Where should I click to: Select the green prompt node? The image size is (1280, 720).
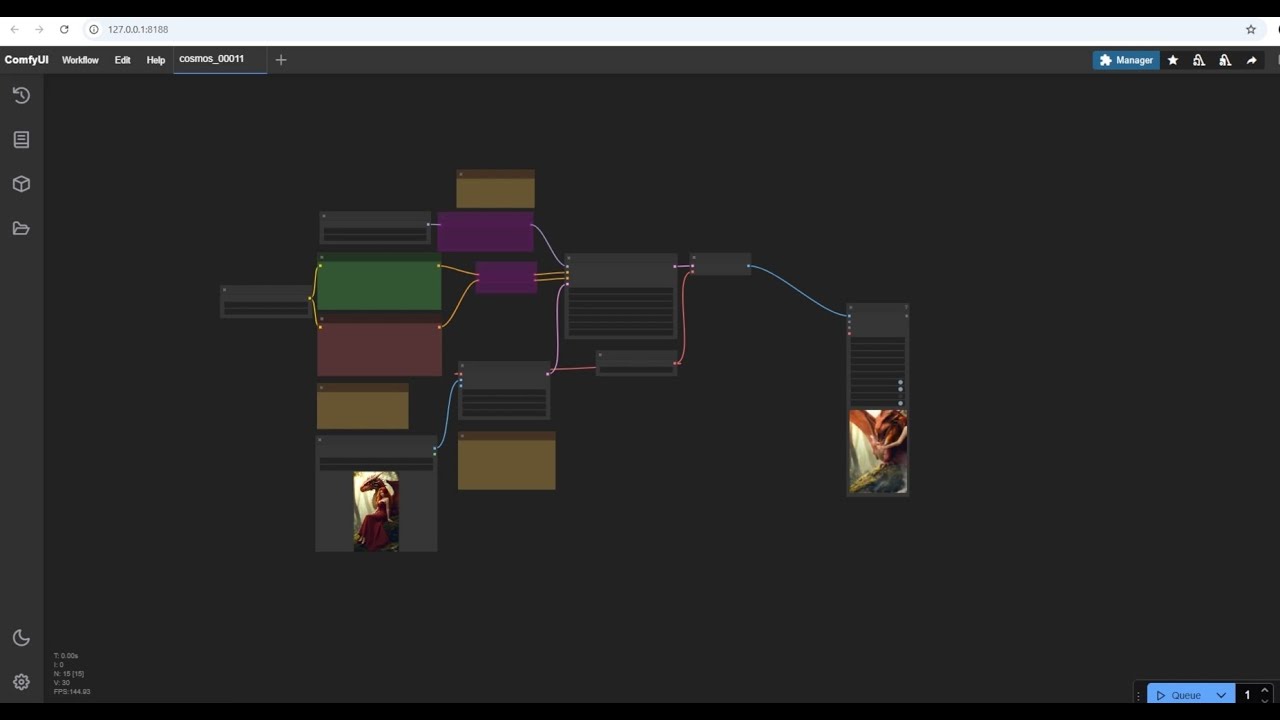tap(379, 283)
